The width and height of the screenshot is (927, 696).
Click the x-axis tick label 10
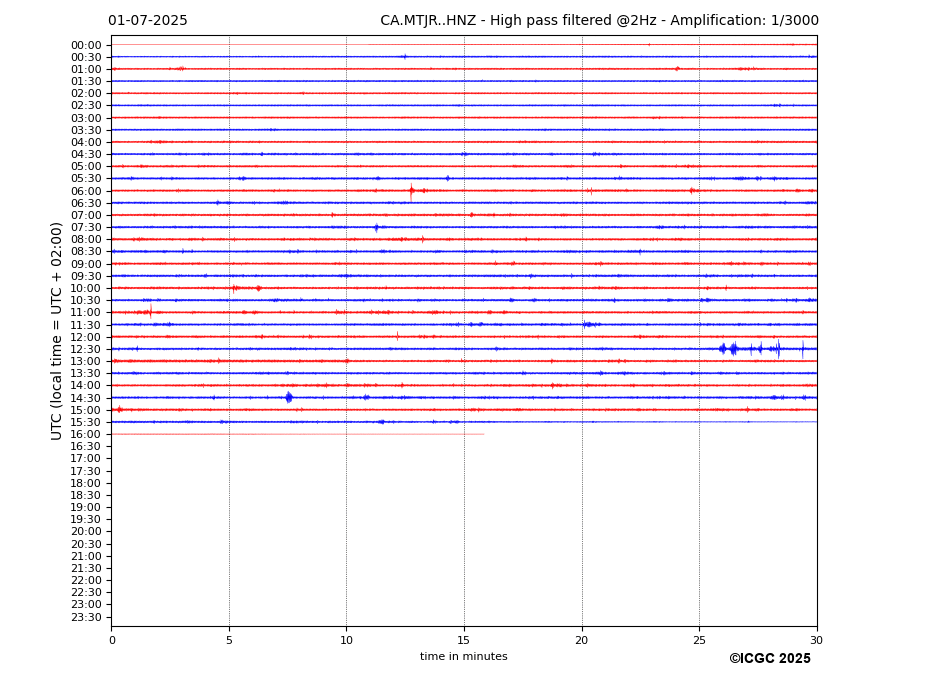coord(346,640)
